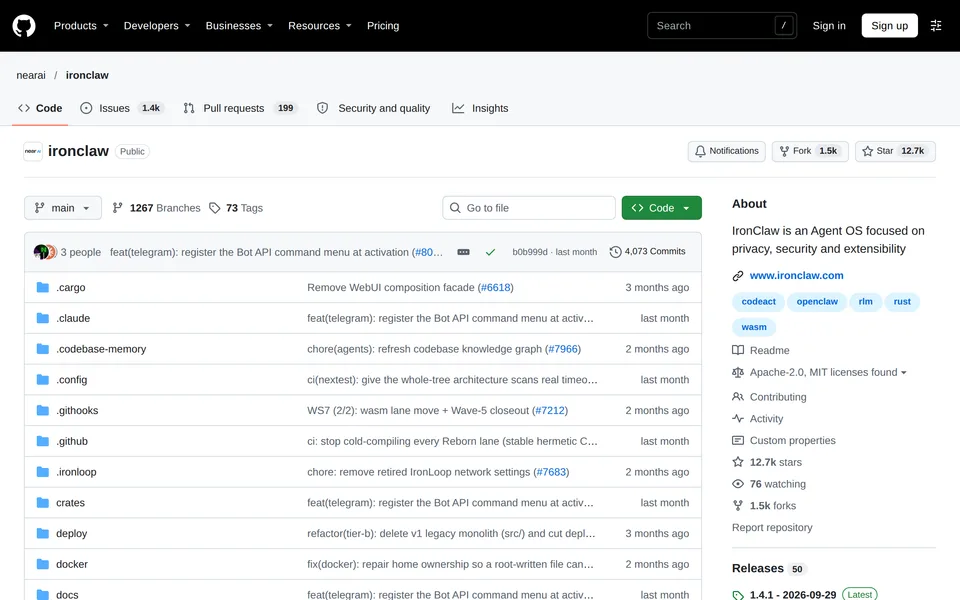Screen dimensions: 960x600
Task: Click the Sign in link
Action: pyautogui.click(x=828, y=26)
